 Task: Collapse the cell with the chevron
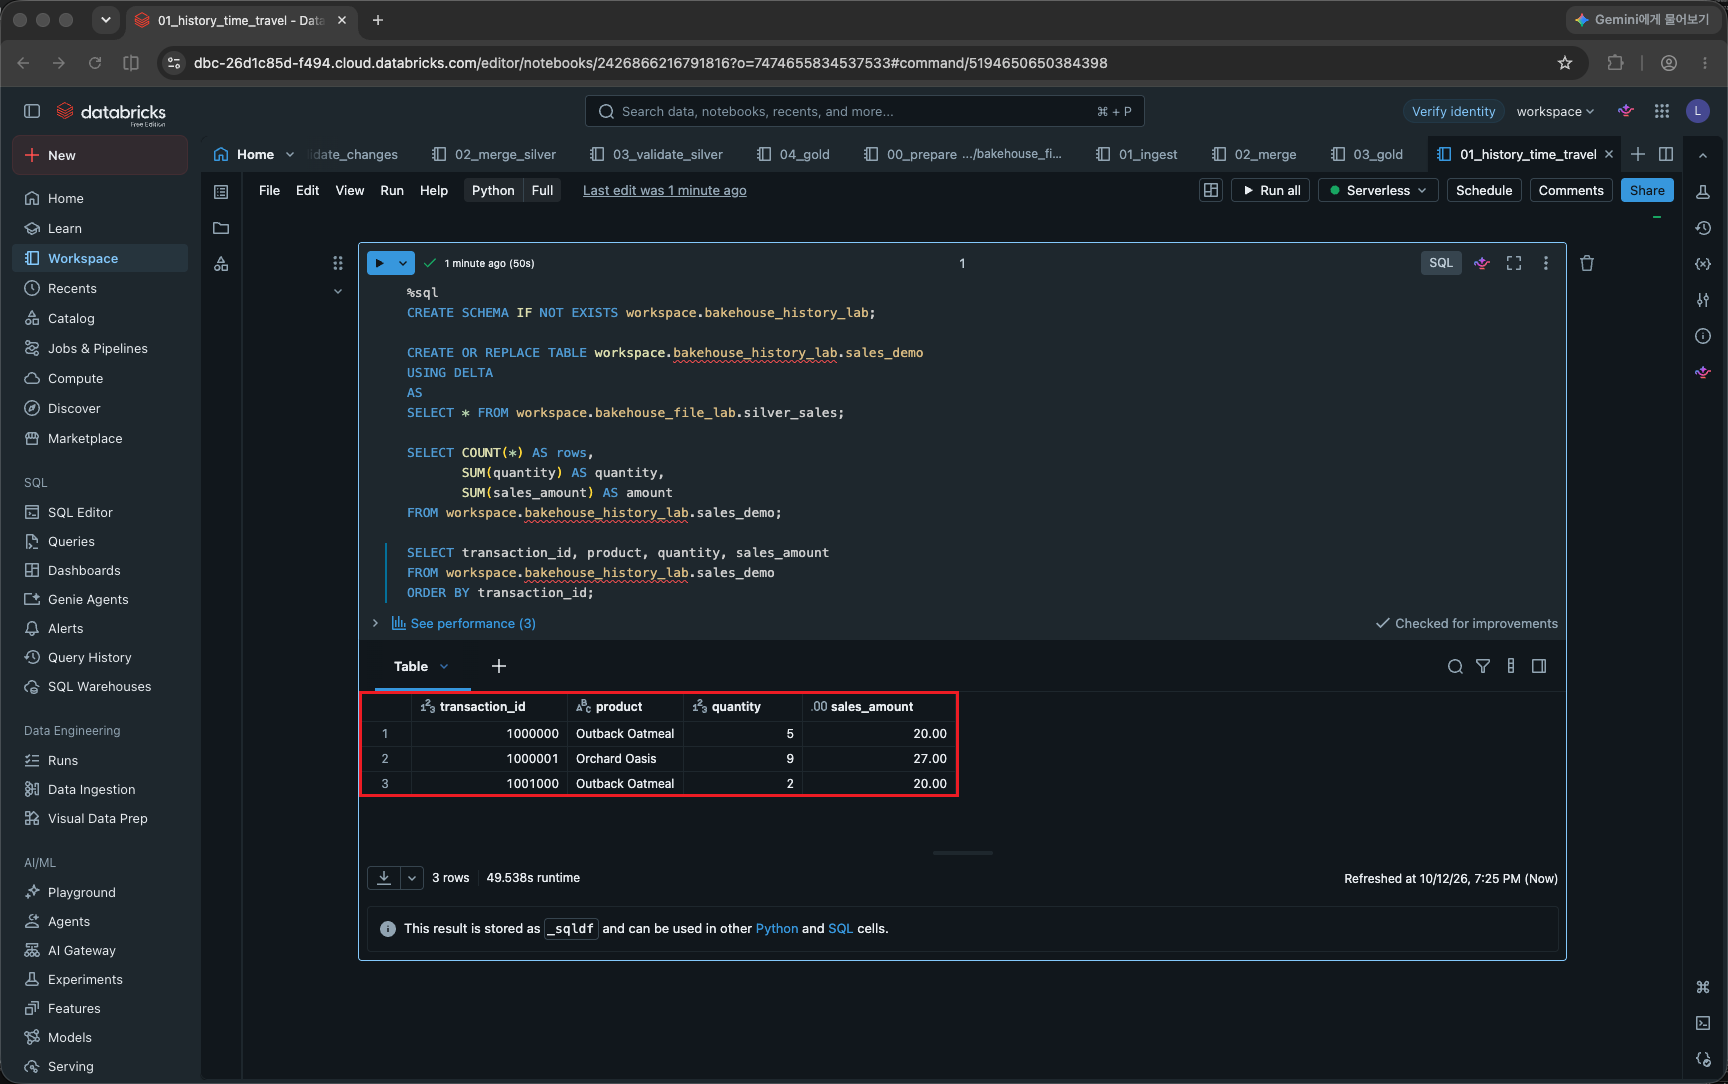click(338, 292)
